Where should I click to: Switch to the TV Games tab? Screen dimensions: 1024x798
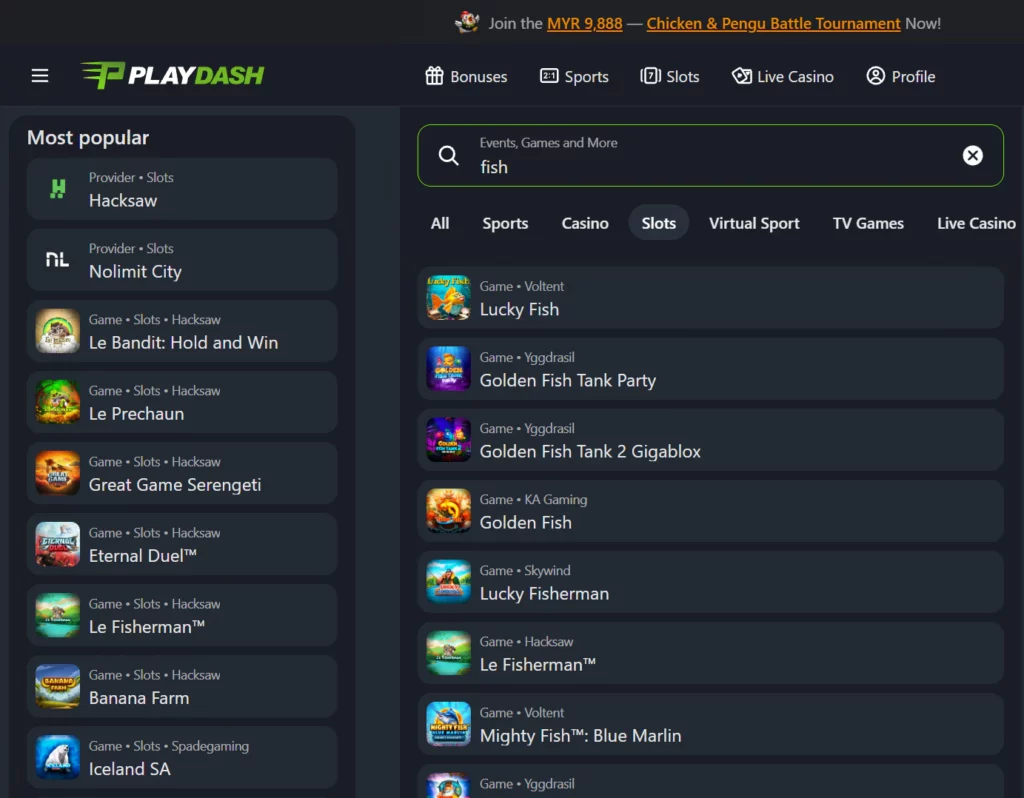[x=868, y=223]
